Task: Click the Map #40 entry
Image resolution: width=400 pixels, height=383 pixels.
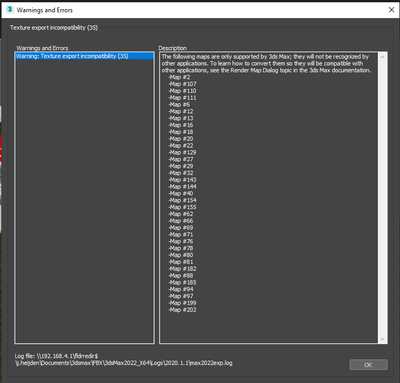Action: click(181, 193)
